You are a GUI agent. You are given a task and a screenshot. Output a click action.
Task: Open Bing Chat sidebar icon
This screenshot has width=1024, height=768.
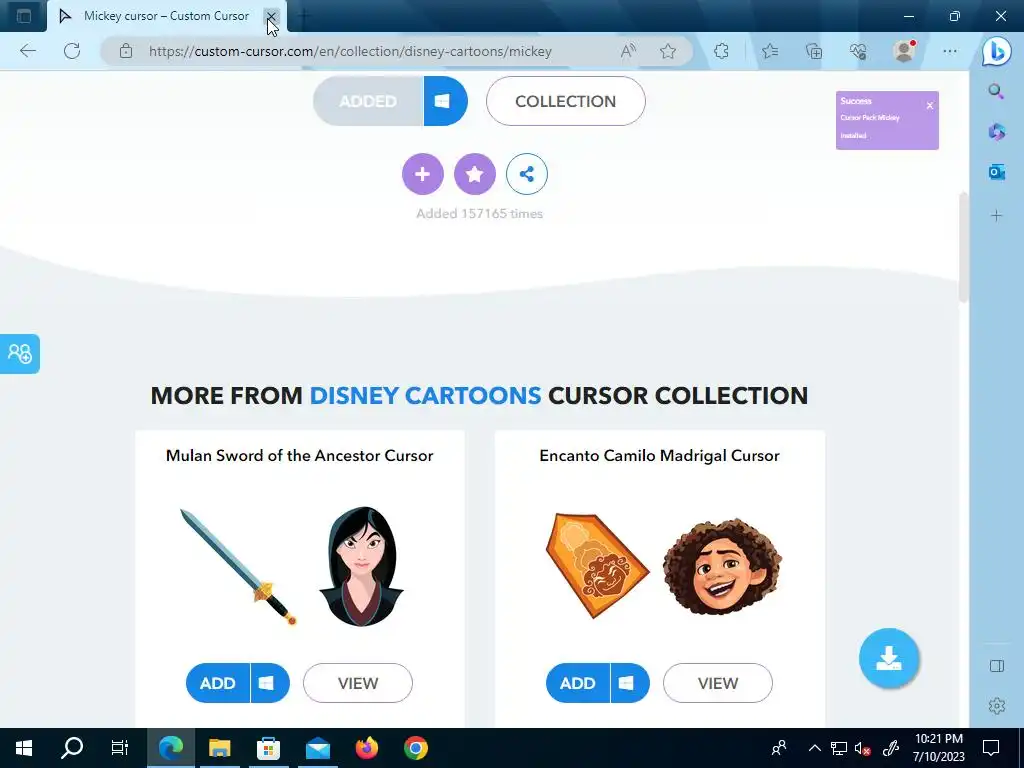[x=997, y=52]
